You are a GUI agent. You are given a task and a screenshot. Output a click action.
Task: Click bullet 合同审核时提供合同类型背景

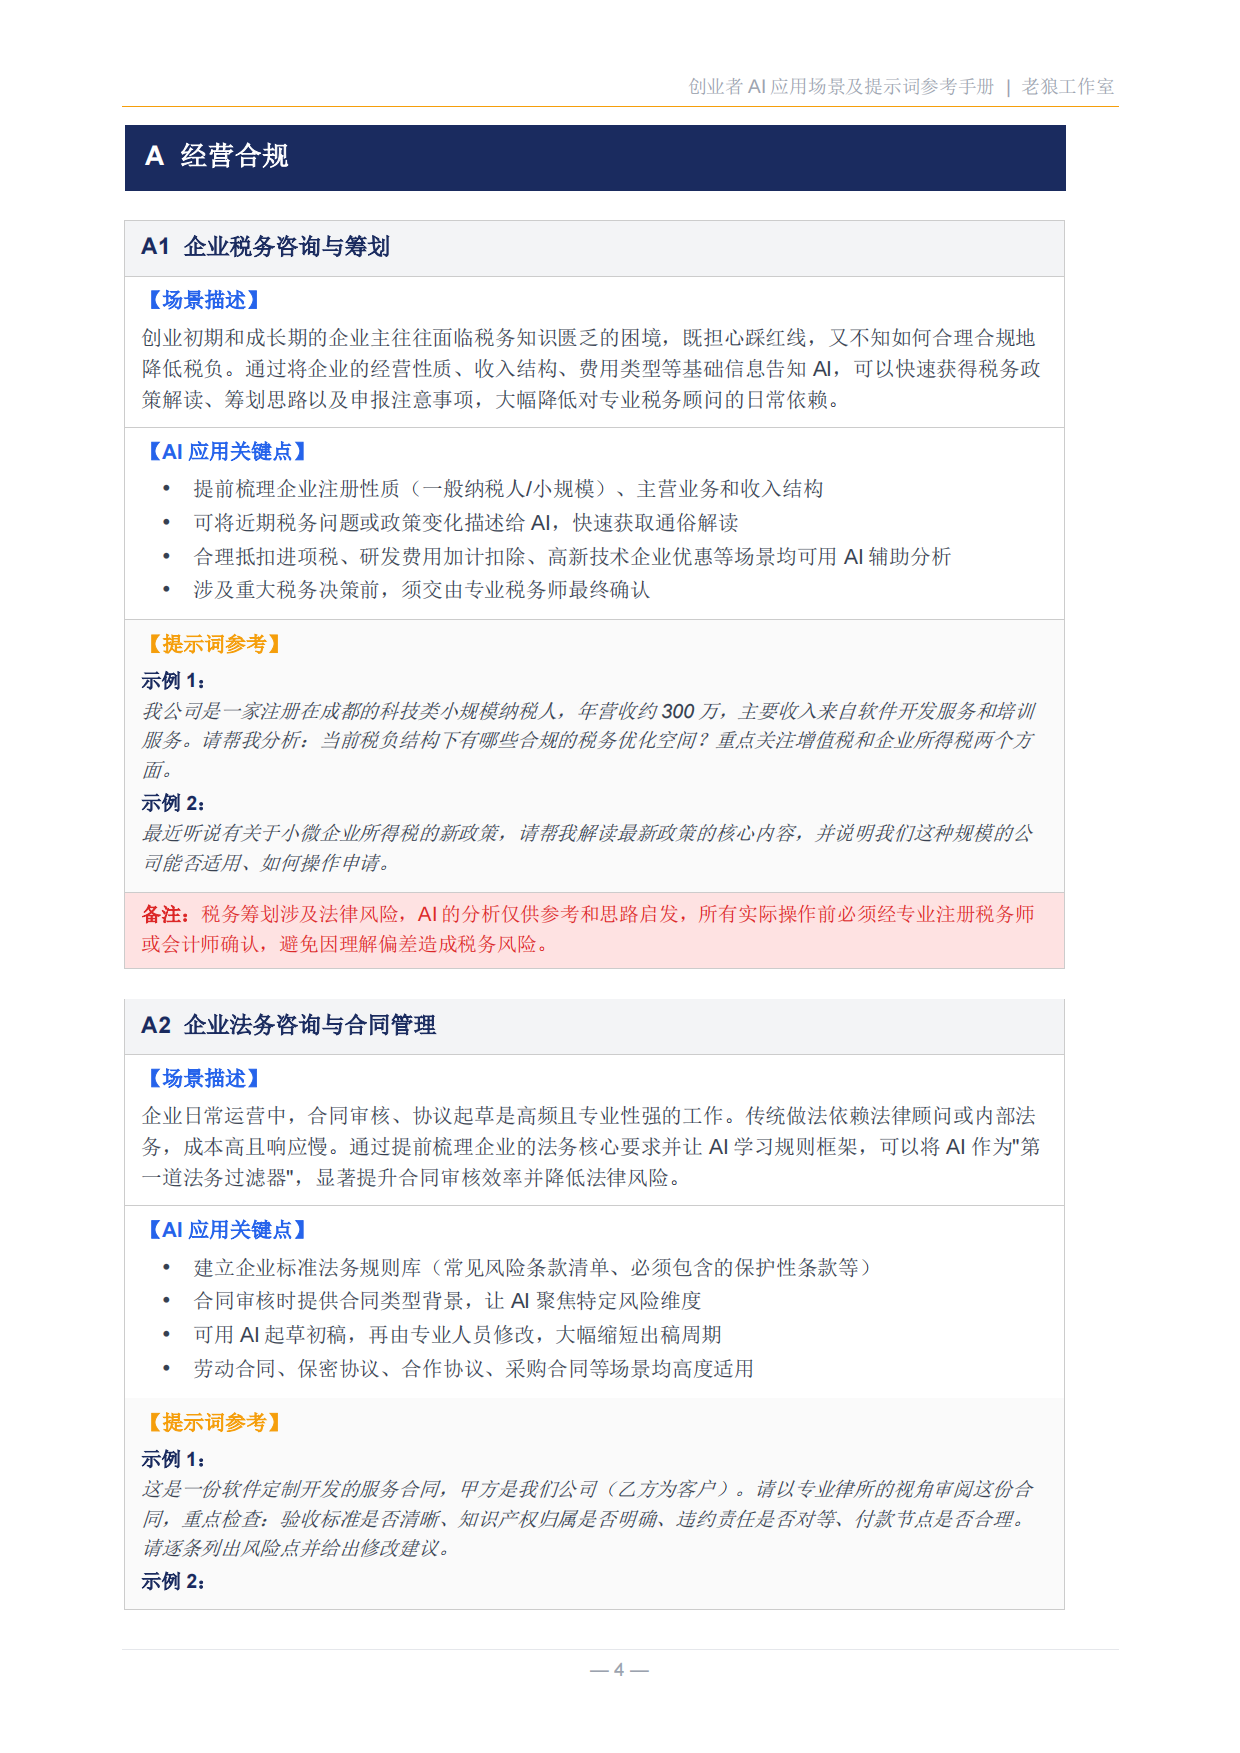click(x=447, y=1301)
